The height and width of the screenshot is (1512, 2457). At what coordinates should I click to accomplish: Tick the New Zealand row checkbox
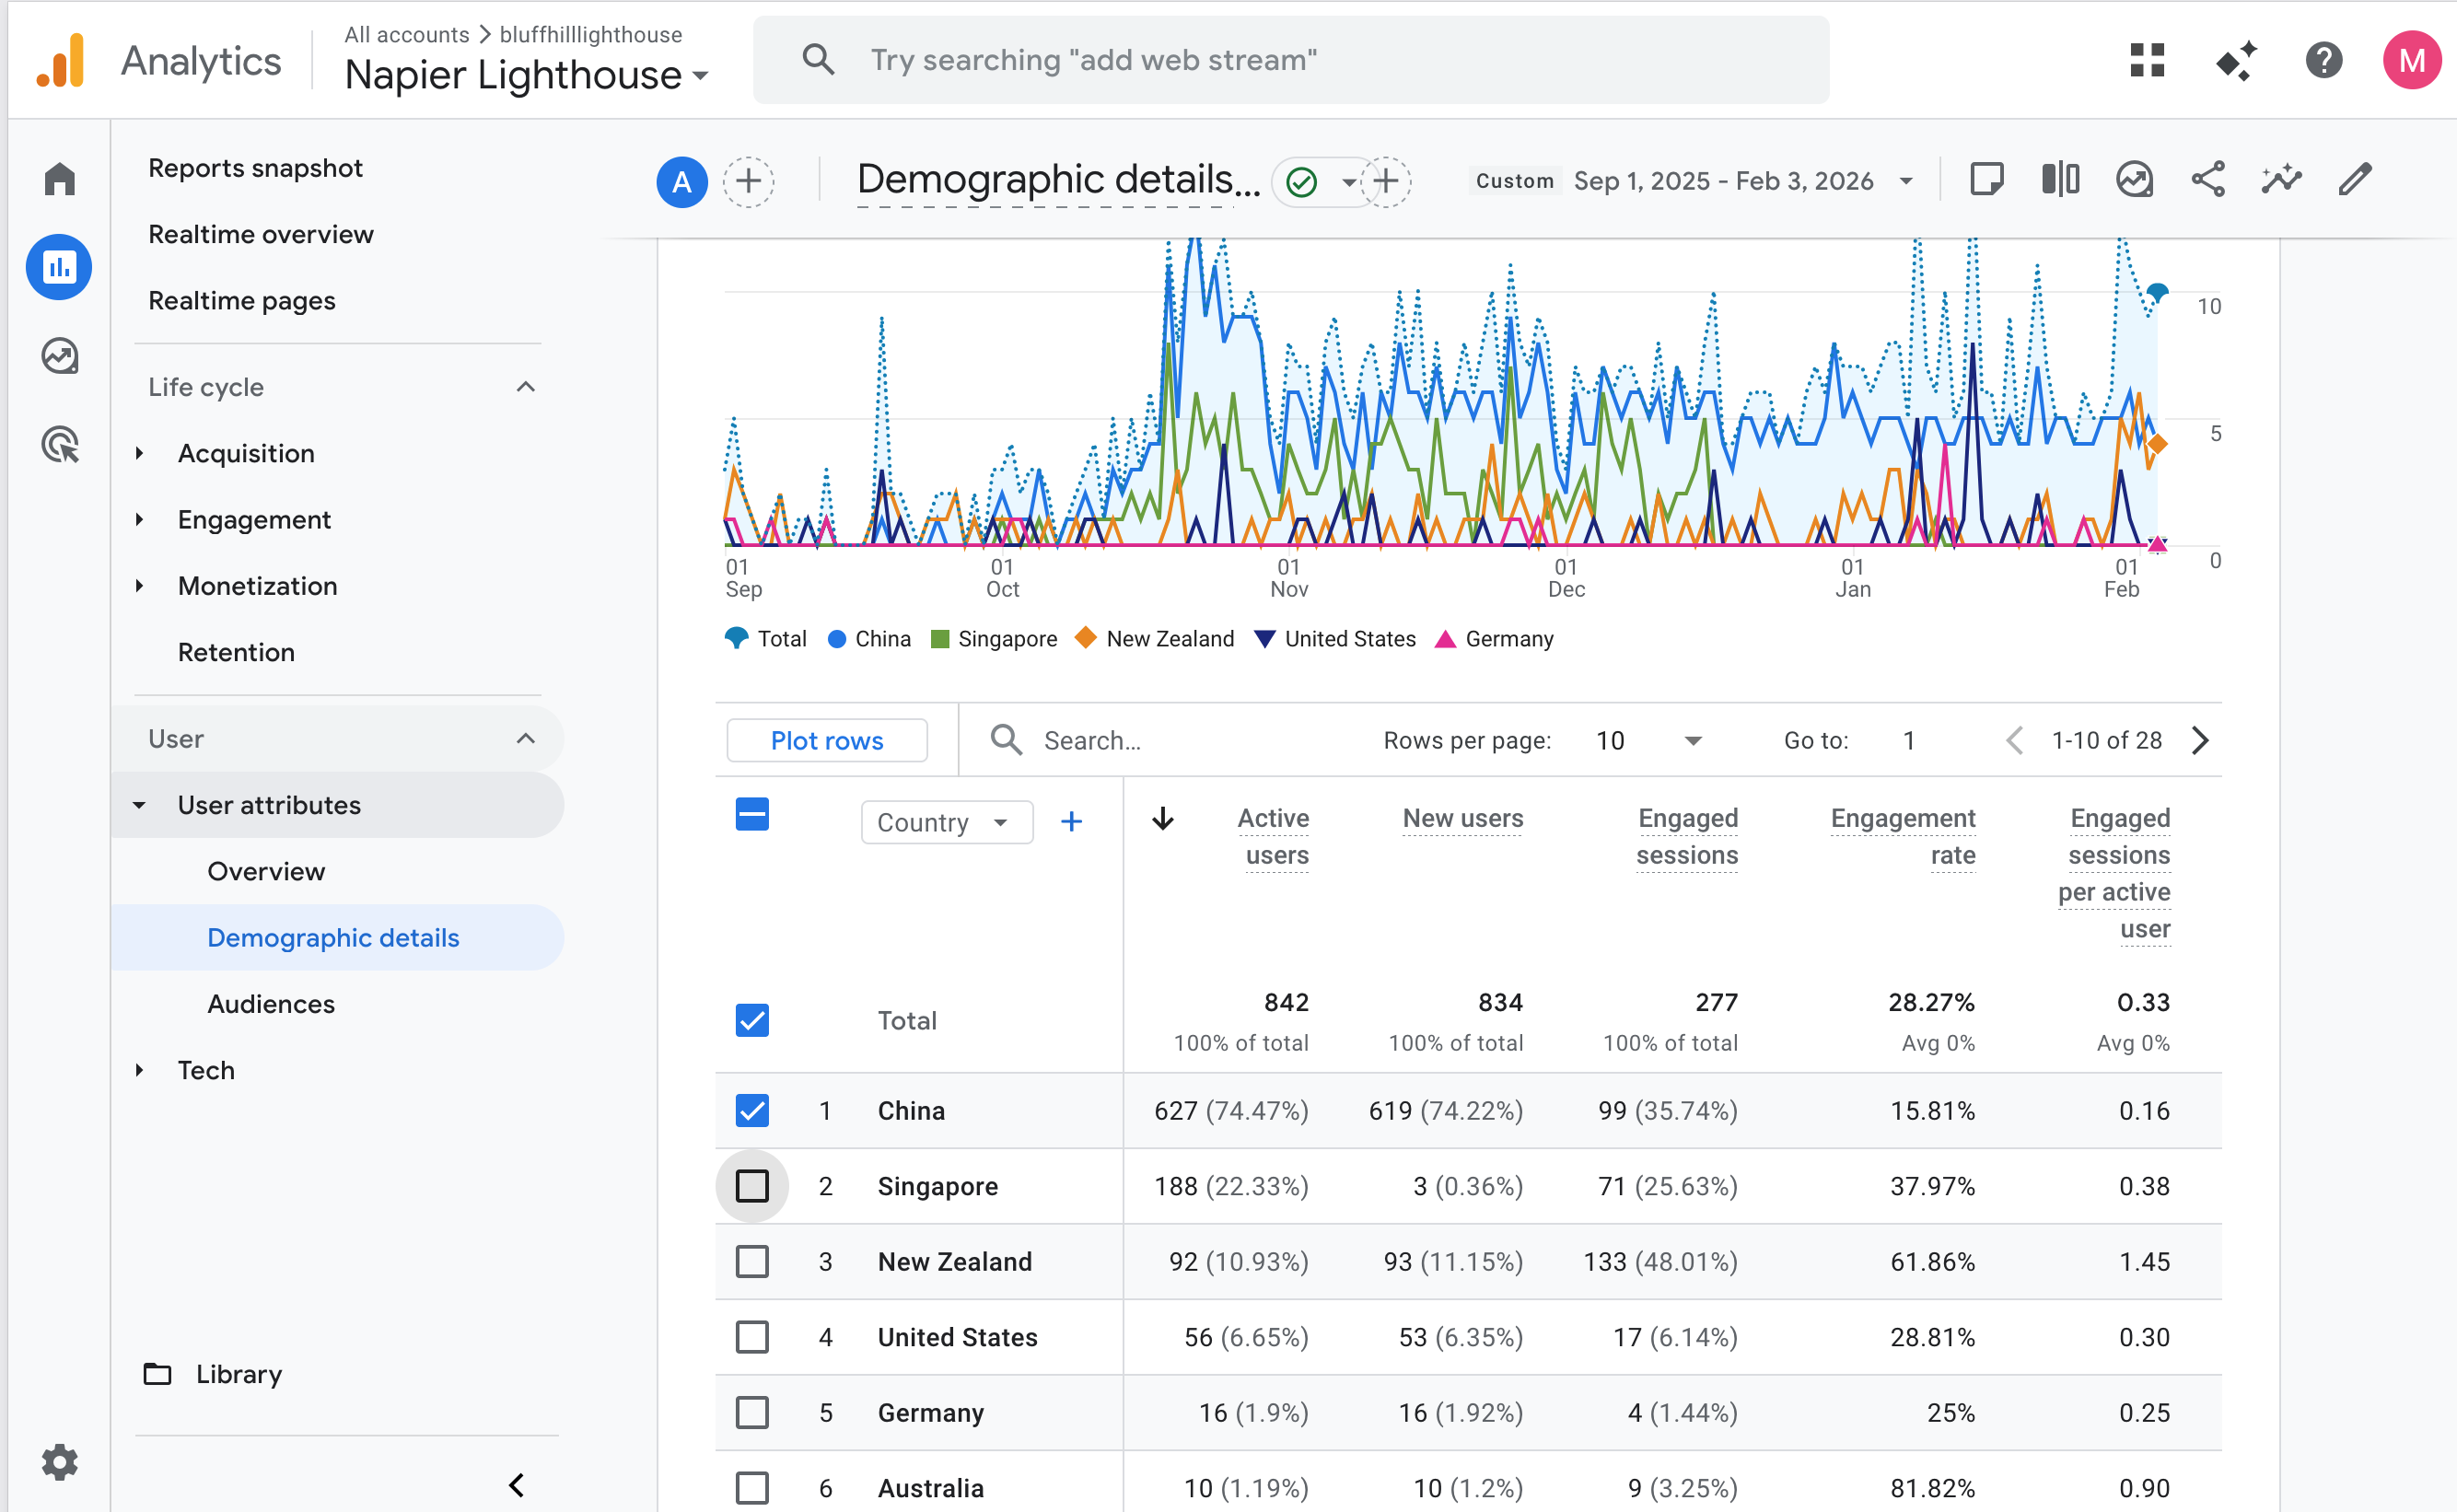pos(752,1261)
